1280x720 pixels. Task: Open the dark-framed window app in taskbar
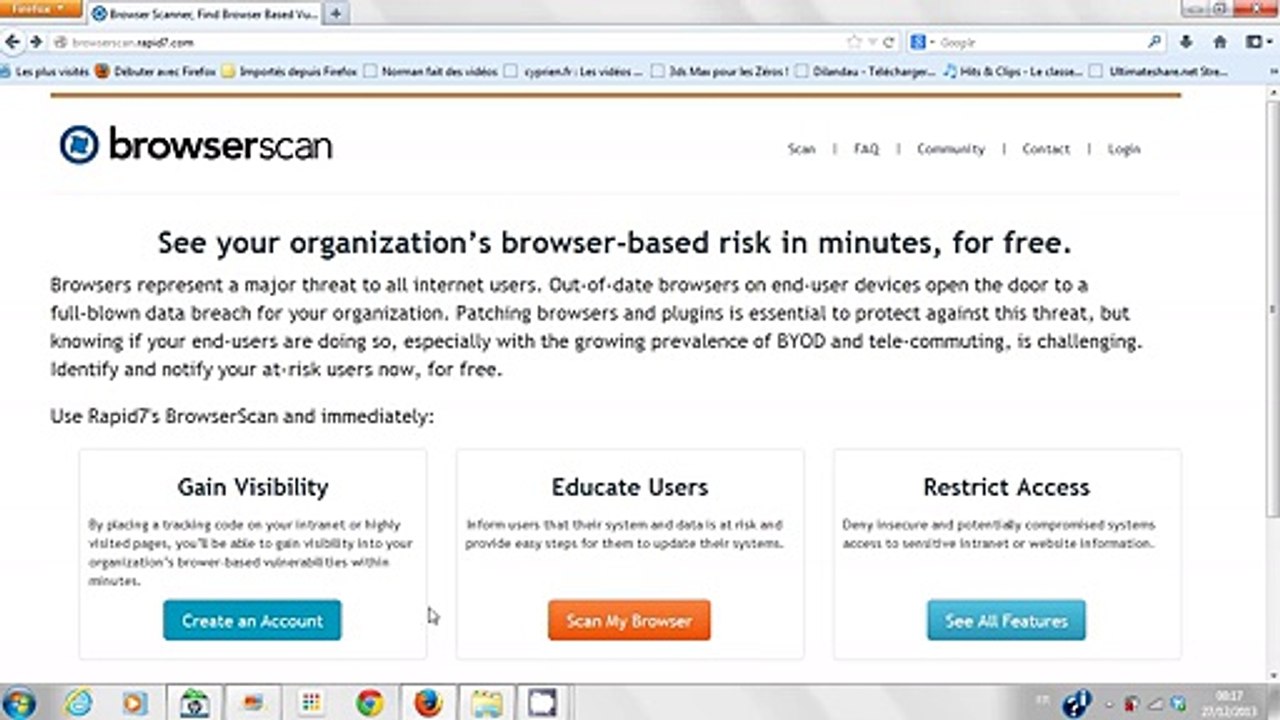tap(543, 703)
